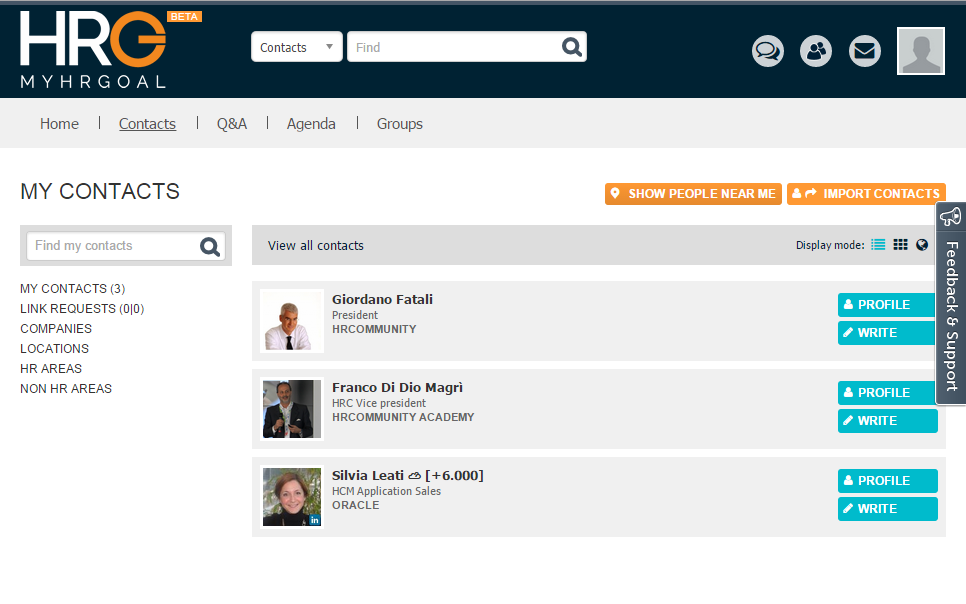Switch to globe map display mode

pos(922,245)
